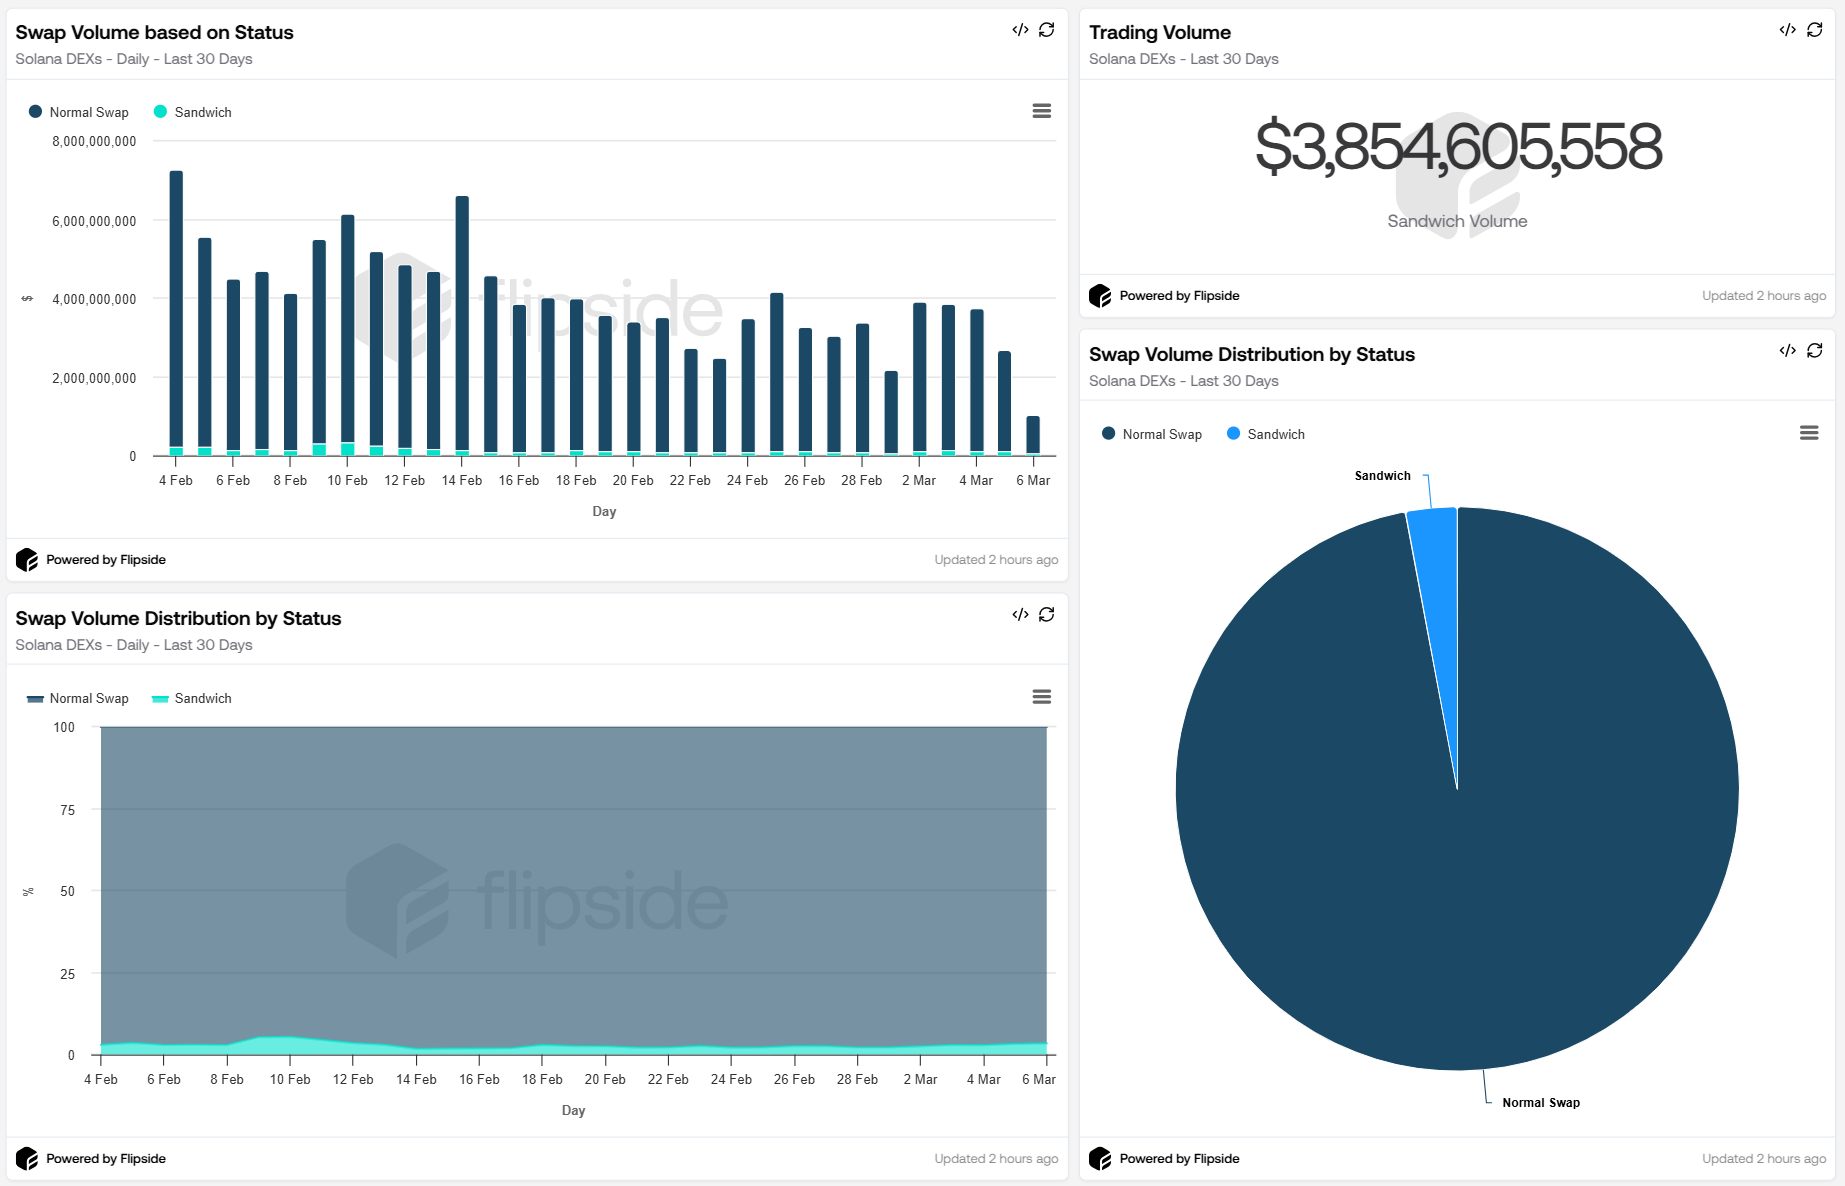This screenshot has width=1845, height=1186.
Task: Toggle Normal Swap in area chart legend
Action: pos(88,699)
